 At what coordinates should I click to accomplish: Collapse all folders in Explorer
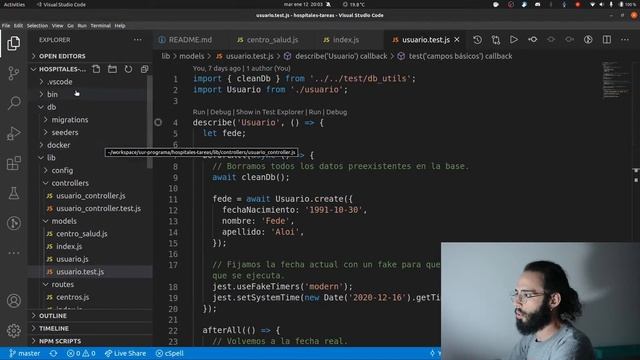(x=144, y=69)
